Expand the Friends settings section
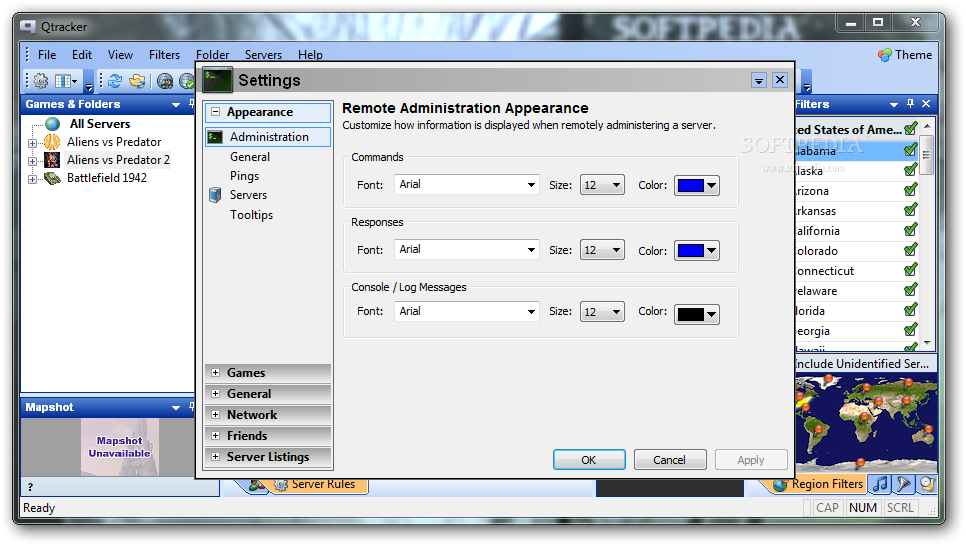 coord(216,435)
